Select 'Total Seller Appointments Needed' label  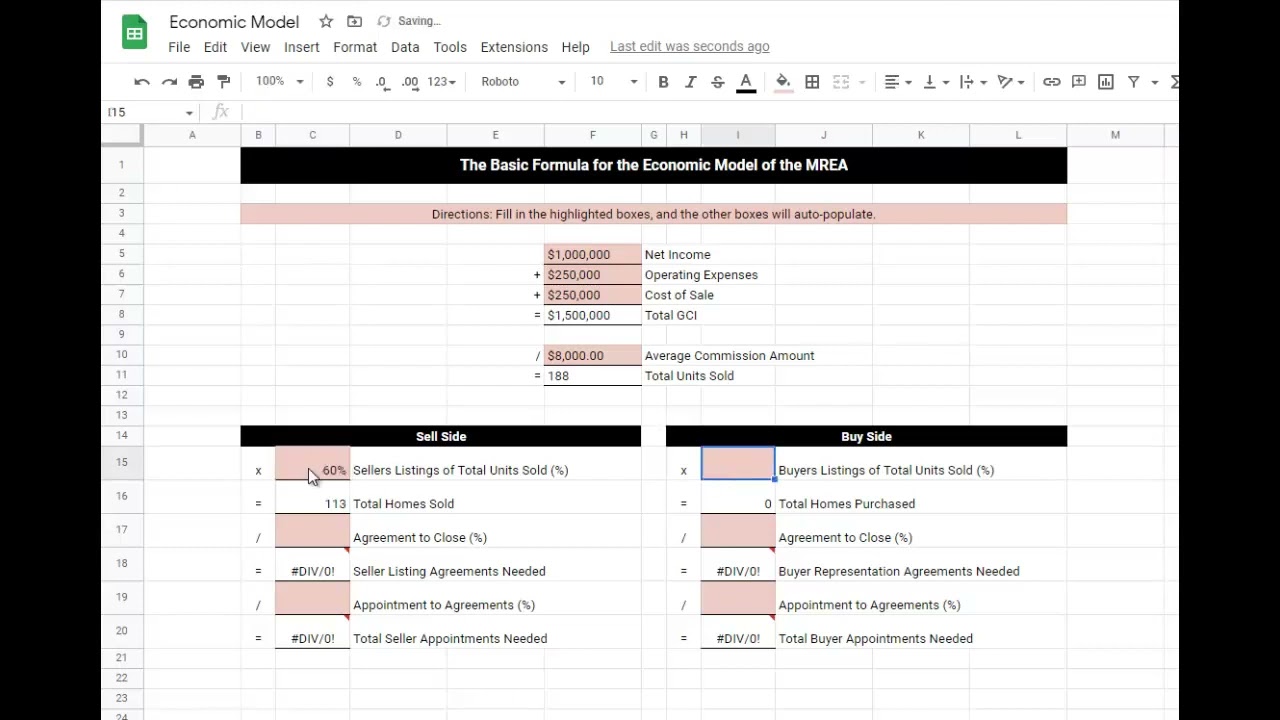tap(450, 638)
